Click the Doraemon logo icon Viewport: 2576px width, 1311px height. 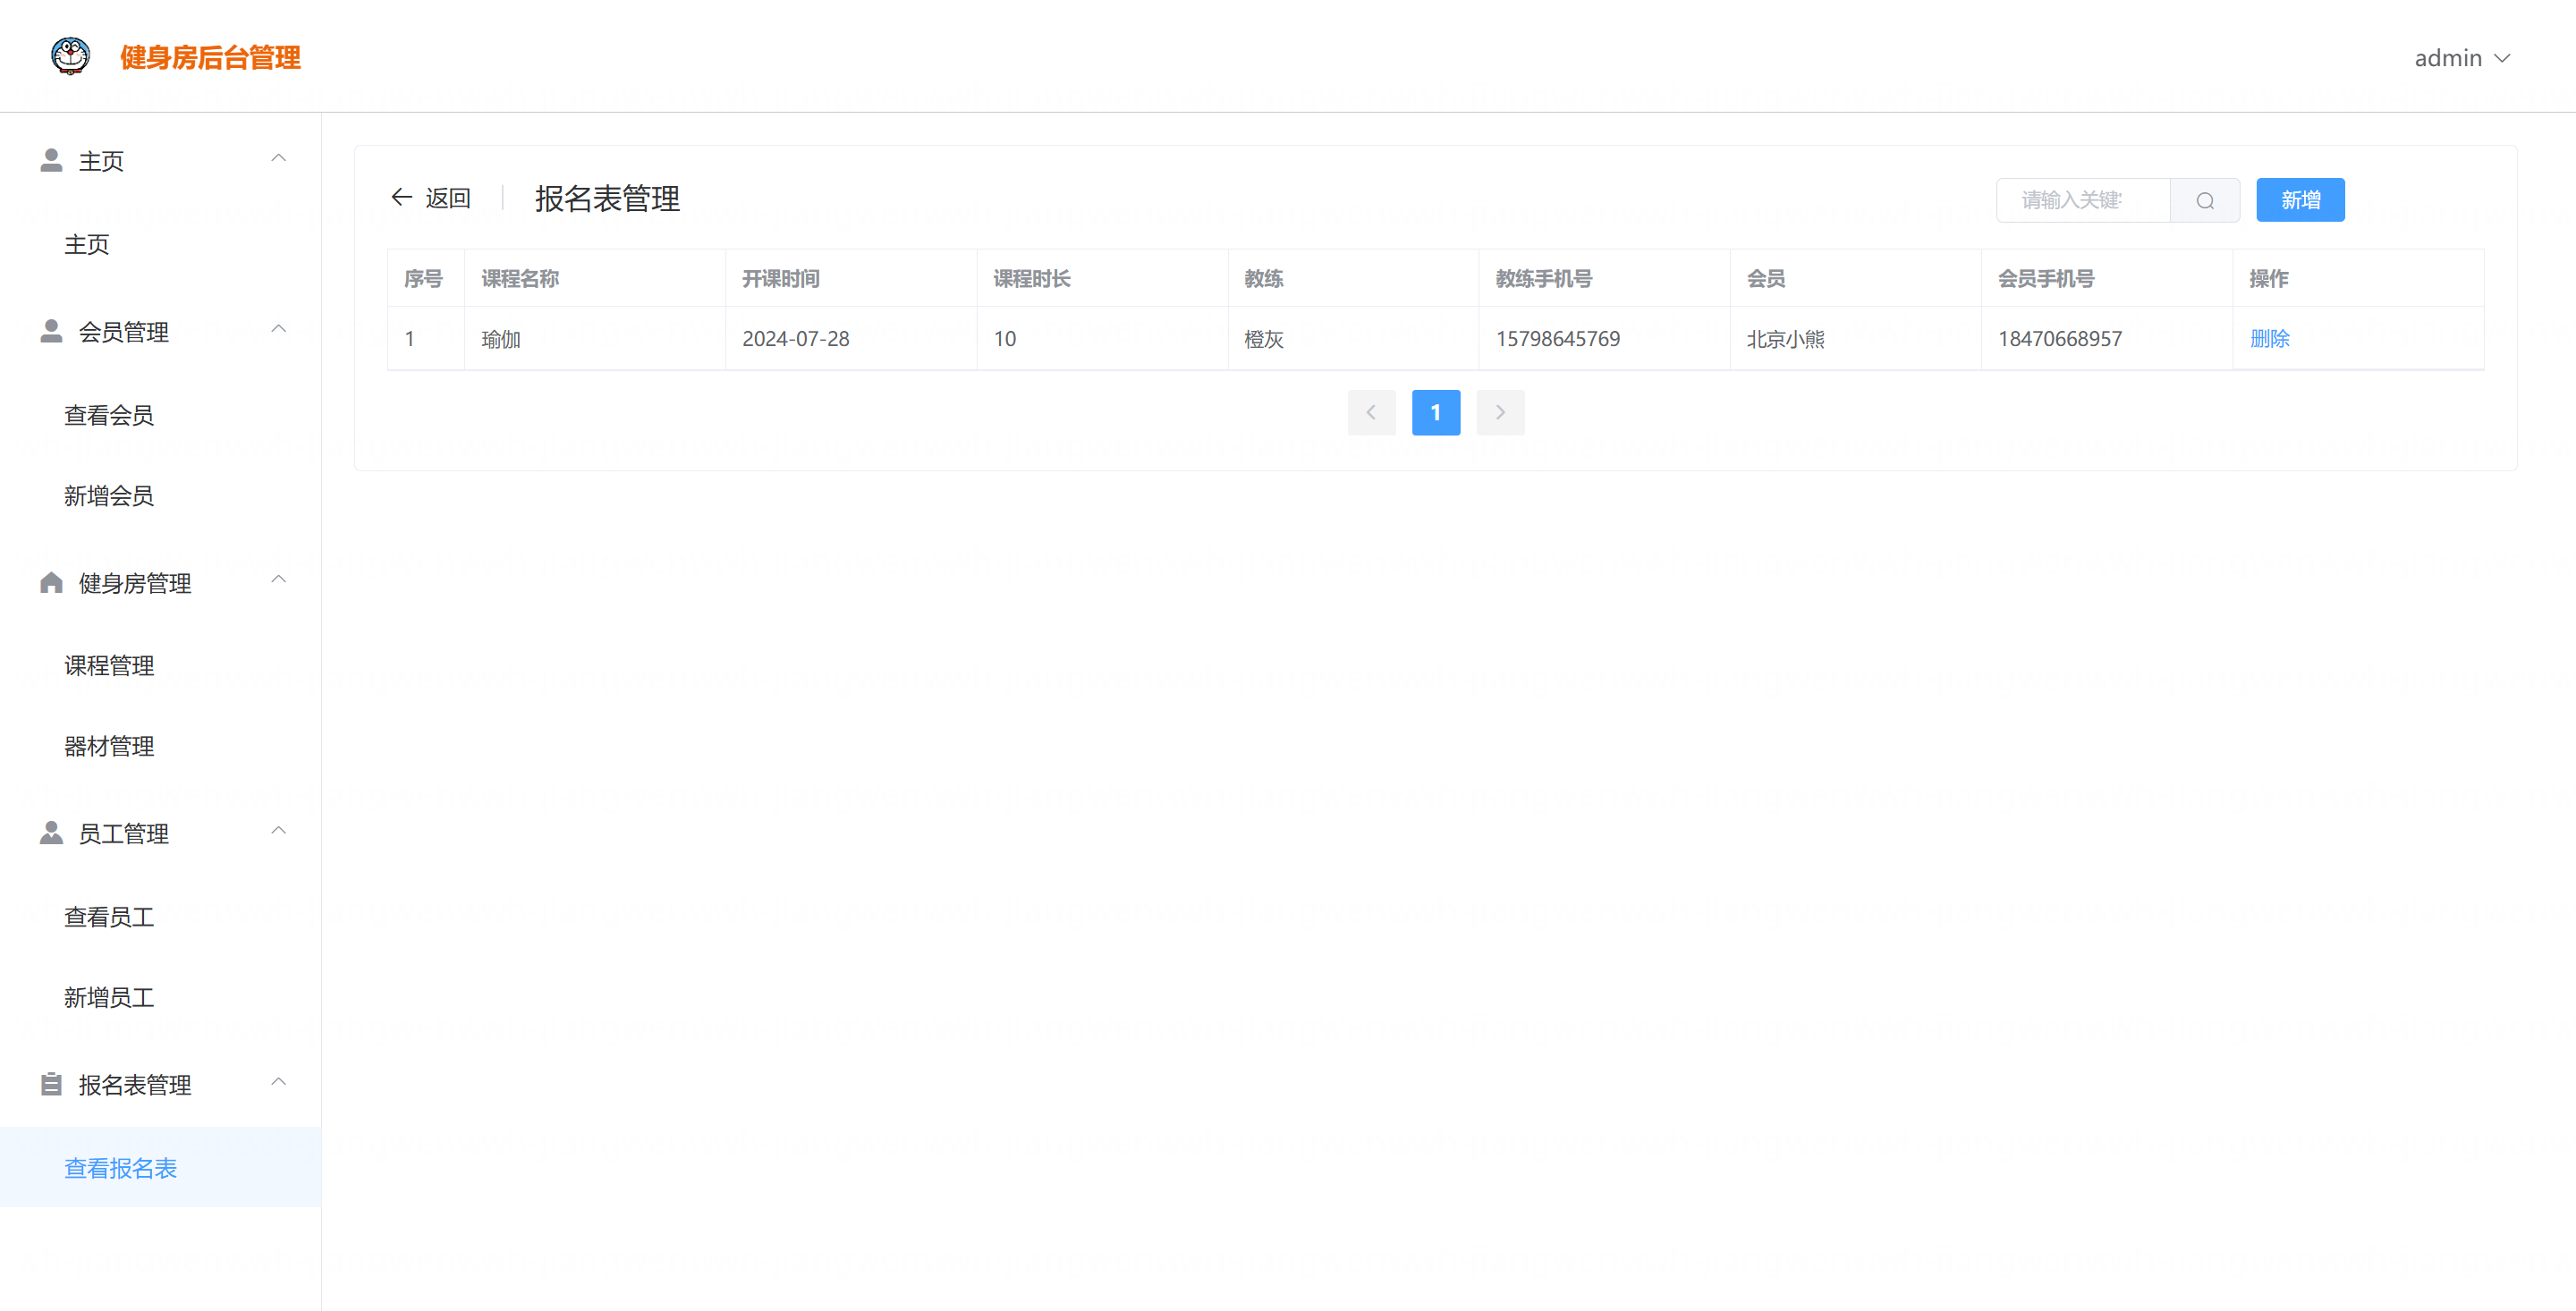point(70,56)
